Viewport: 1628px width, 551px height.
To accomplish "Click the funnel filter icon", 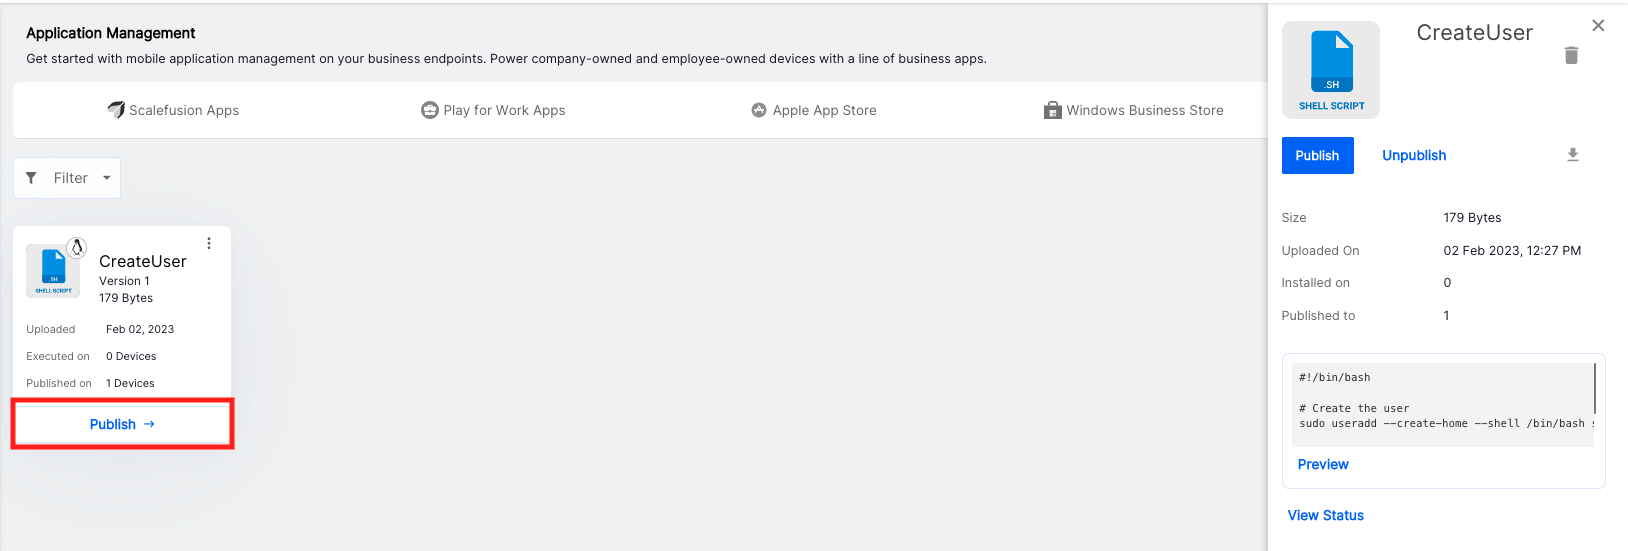I will click(31, 178).
